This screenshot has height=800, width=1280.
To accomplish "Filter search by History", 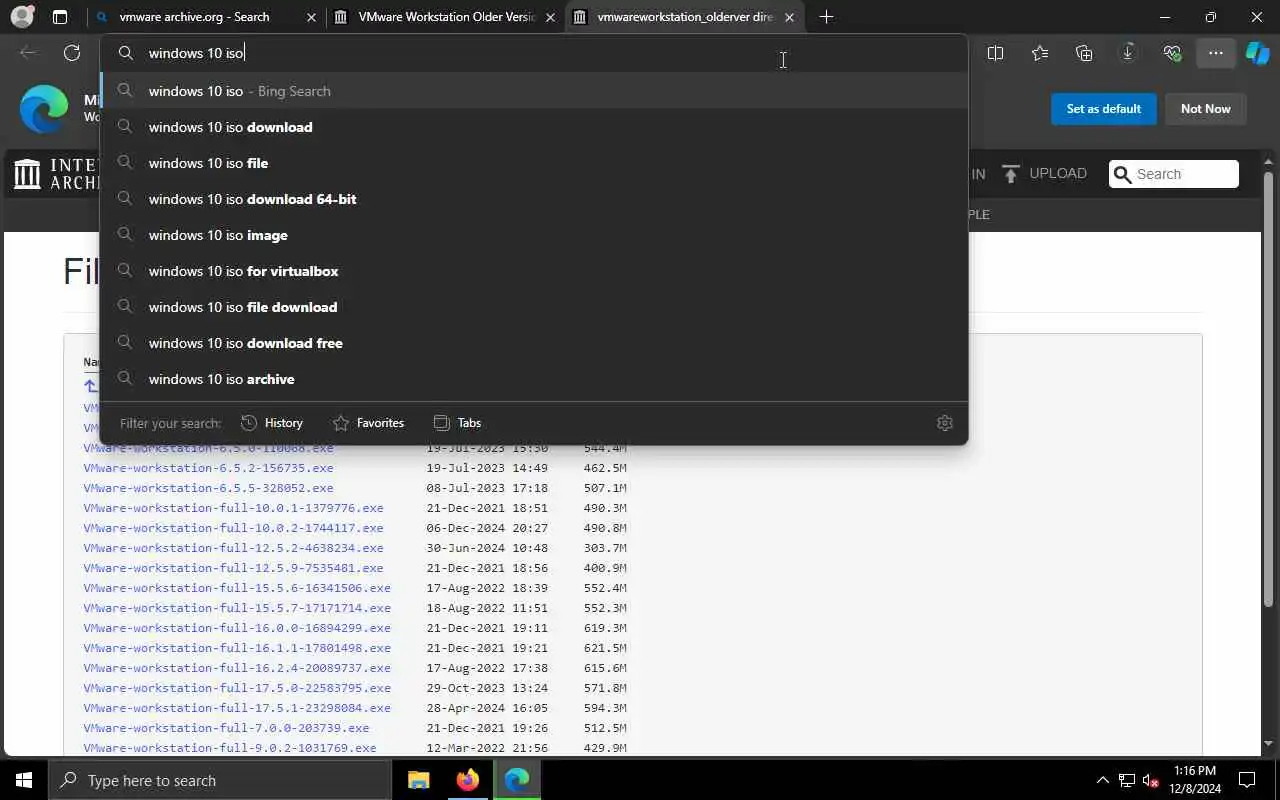I will [272, 423].
